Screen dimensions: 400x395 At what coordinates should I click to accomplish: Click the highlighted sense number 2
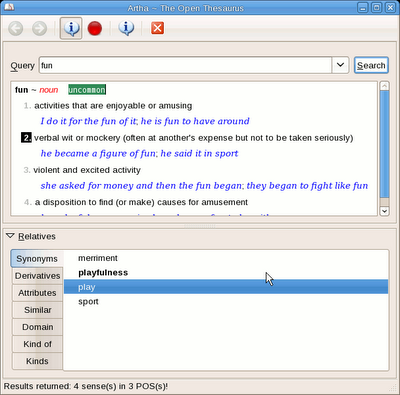[26, 138]
